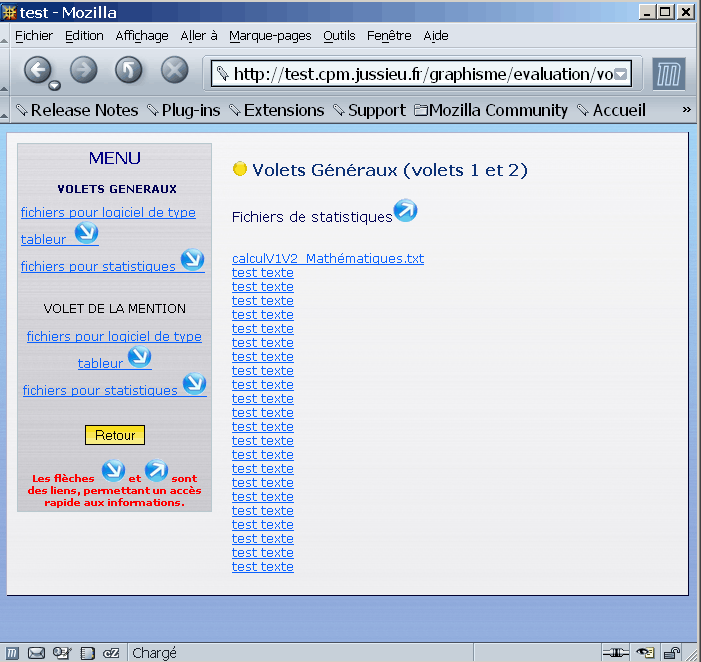Expand the Mozilla Community bookmark folder
The image size is (701, 662).
[x=490, y=110]
